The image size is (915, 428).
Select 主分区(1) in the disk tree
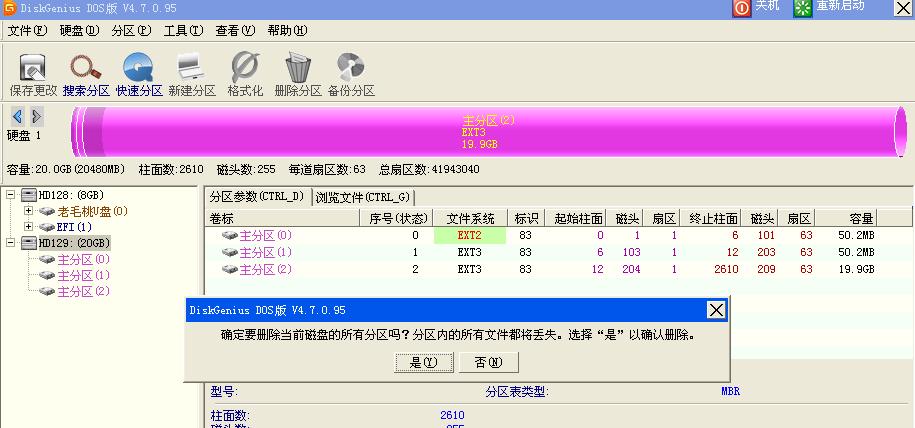[83, 275]
